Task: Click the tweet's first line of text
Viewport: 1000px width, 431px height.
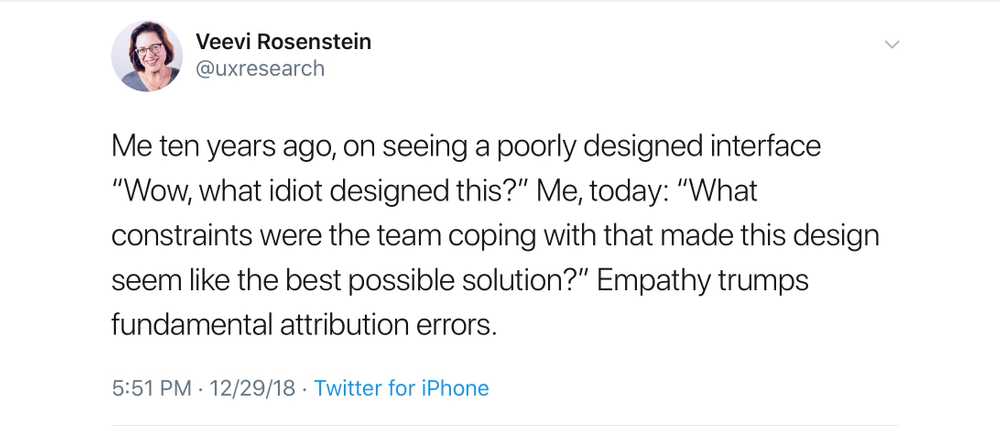Action: tap(466, 147)
